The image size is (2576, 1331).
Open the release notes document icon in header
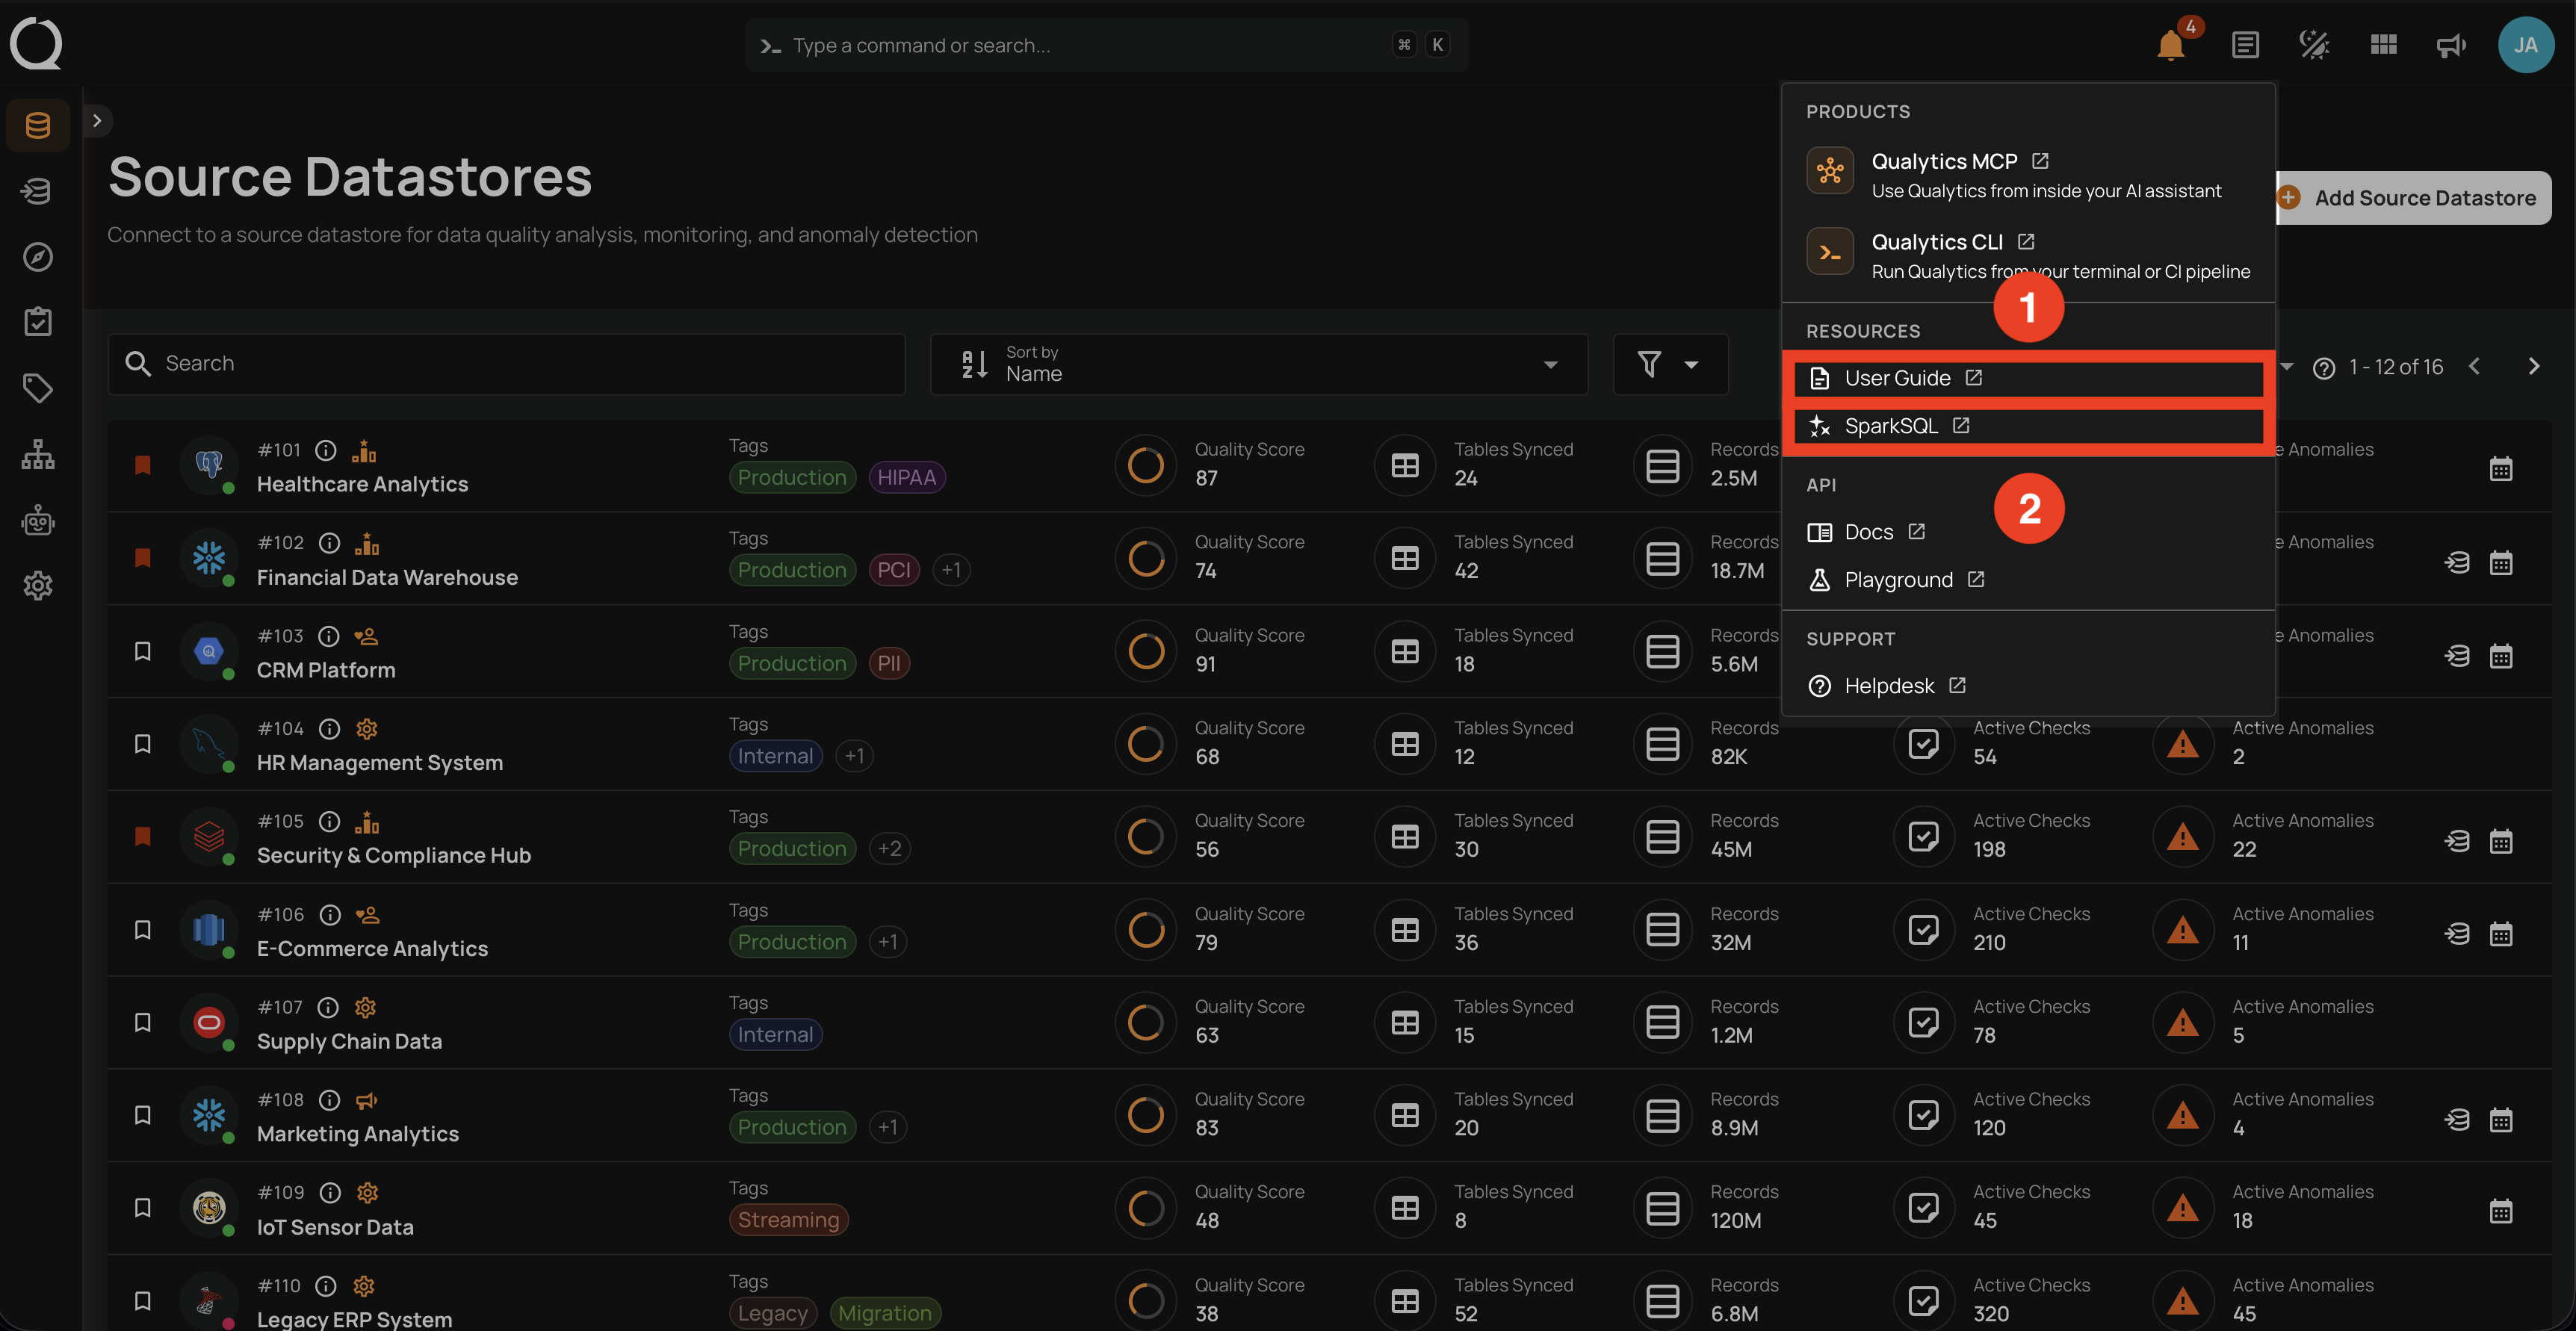2245,45
